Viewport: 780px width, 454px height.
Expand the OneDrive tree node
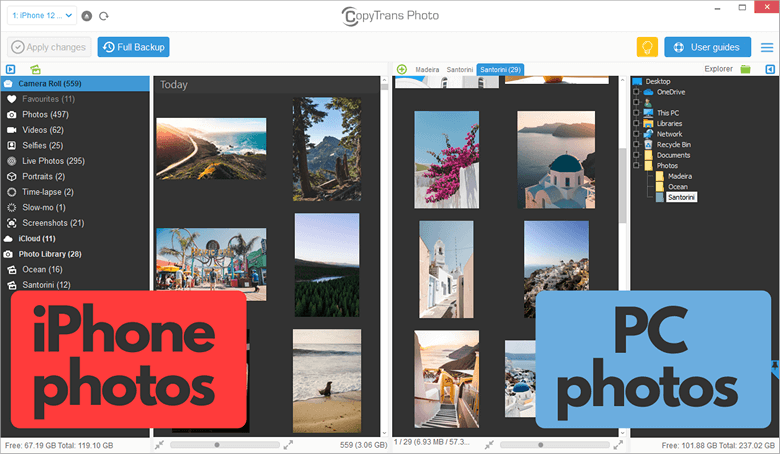636,92
